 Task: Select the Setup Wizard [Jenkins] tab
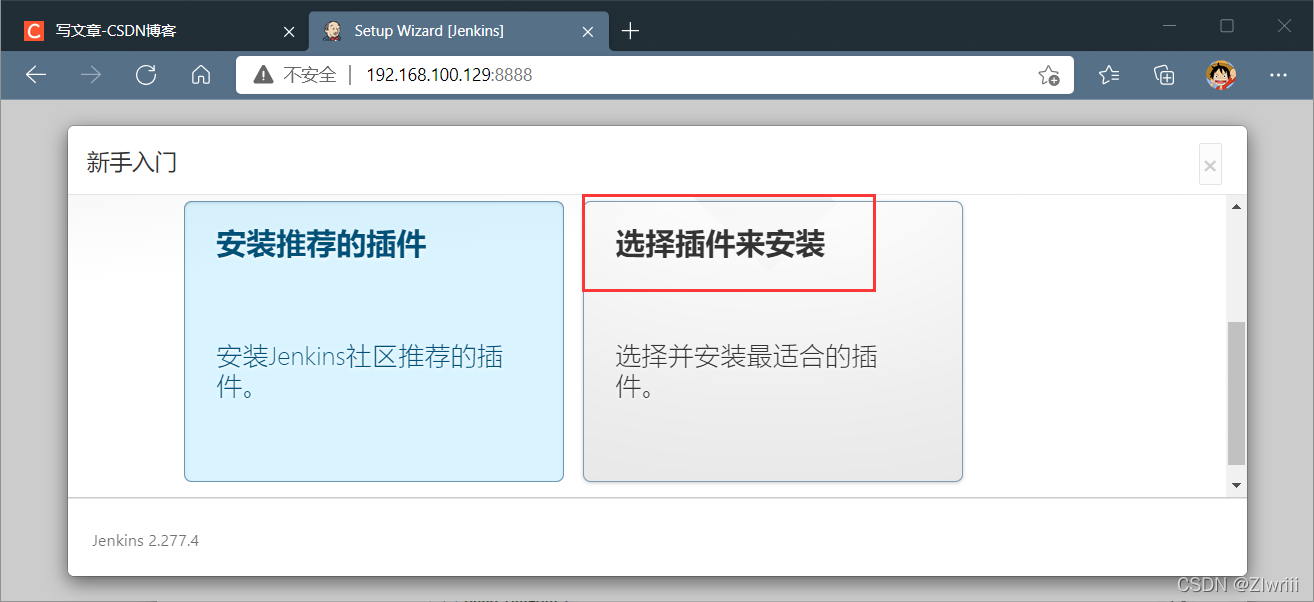(459, 31)
